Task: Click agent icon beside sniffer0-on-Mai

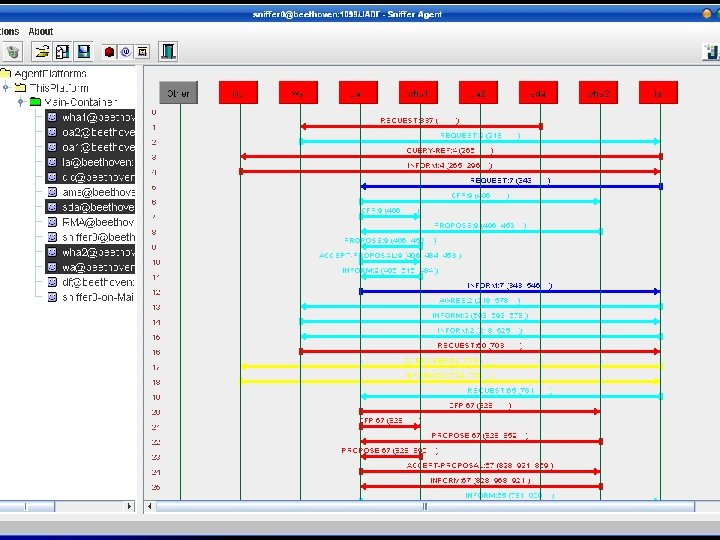Action: [x=52, y=297]
